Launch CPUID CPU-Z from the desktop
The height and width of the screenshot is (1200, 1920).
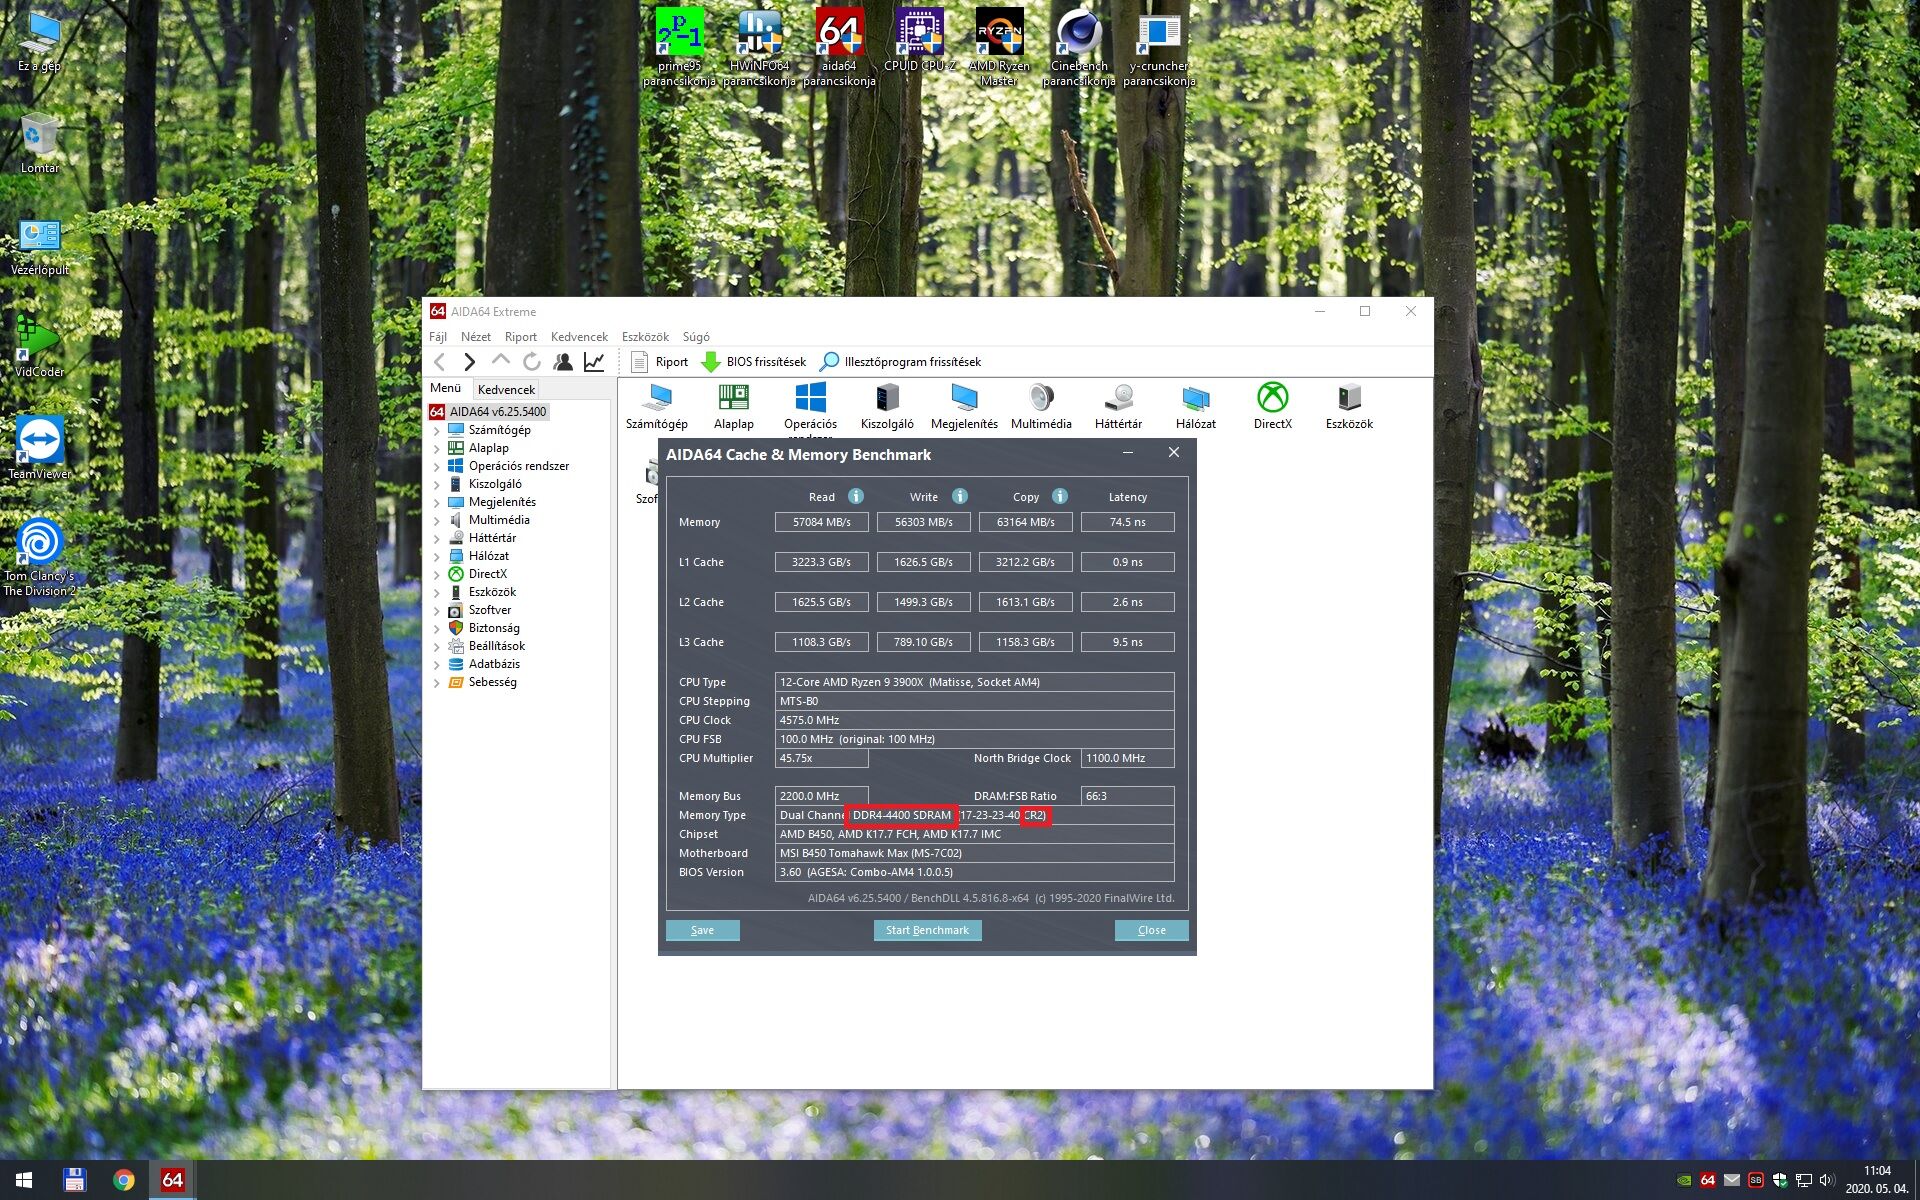(x=919, y=40)
